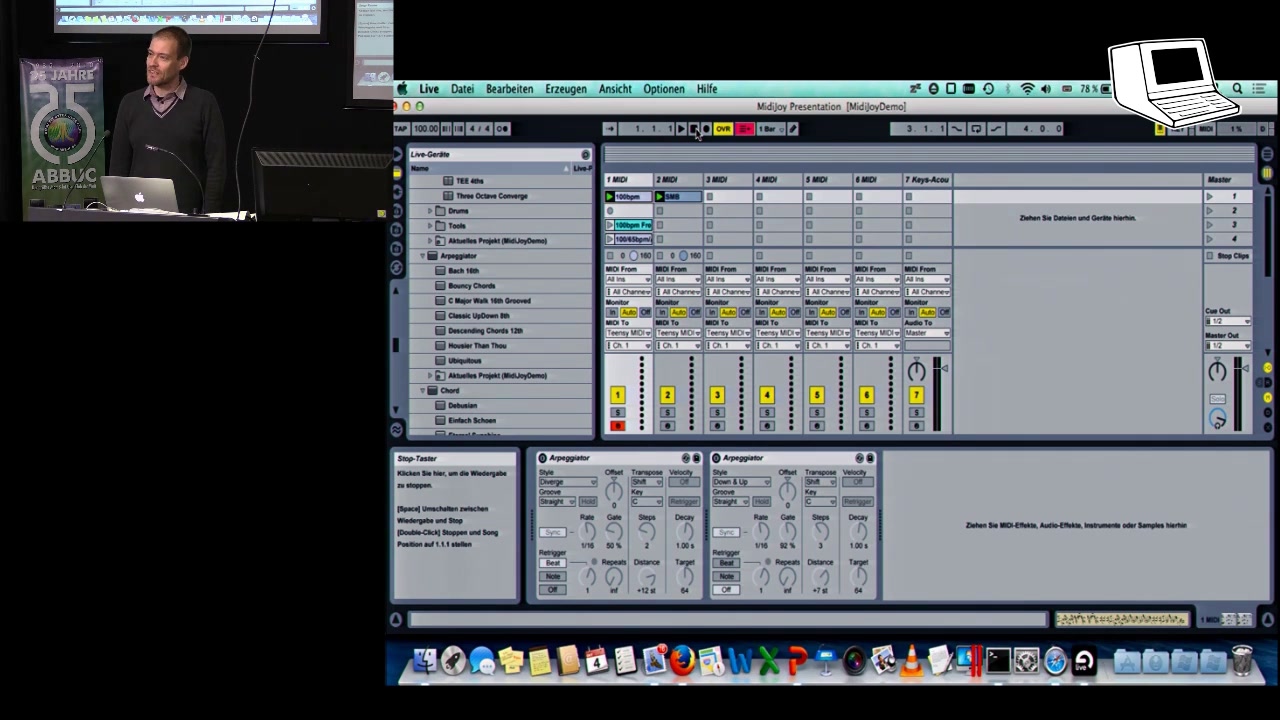This screenshot has height=720, width=1280.
Task: Open the 1 Bar quantization dropdown
Action: [x=771, y=129]
